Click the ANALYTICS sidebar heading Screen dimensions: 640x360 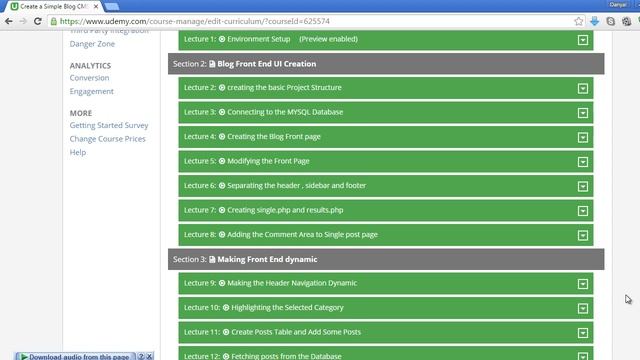click(90, 66)
